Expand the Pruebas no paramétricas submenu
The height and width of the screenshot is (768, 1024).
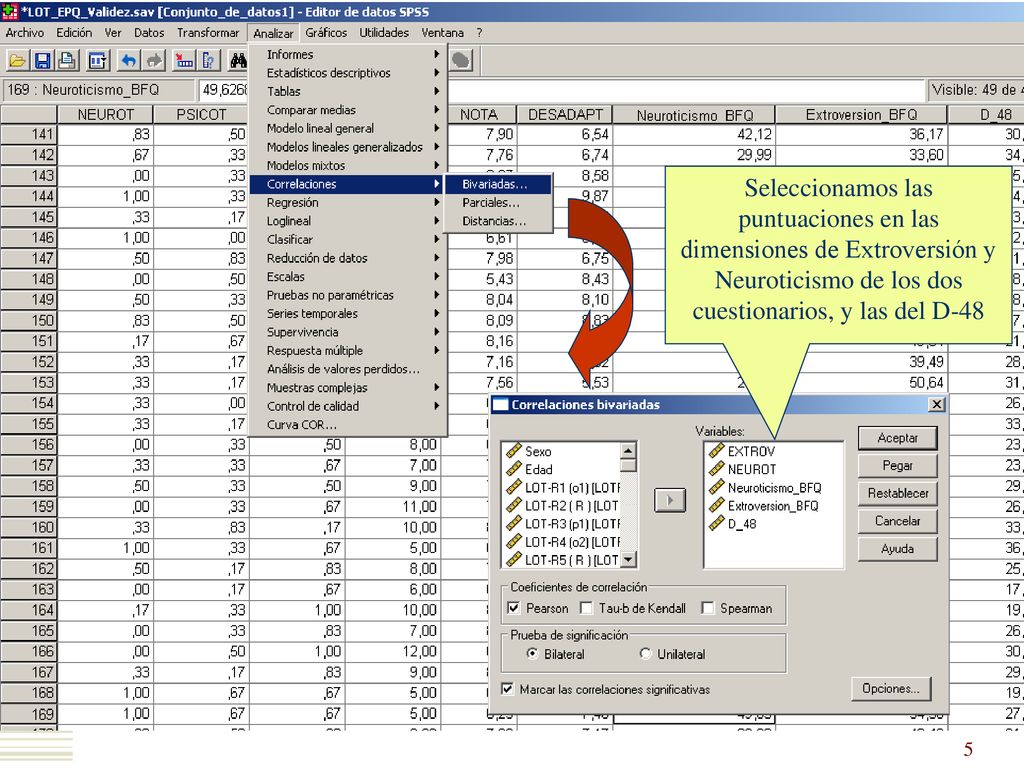(x=348, y=295)
